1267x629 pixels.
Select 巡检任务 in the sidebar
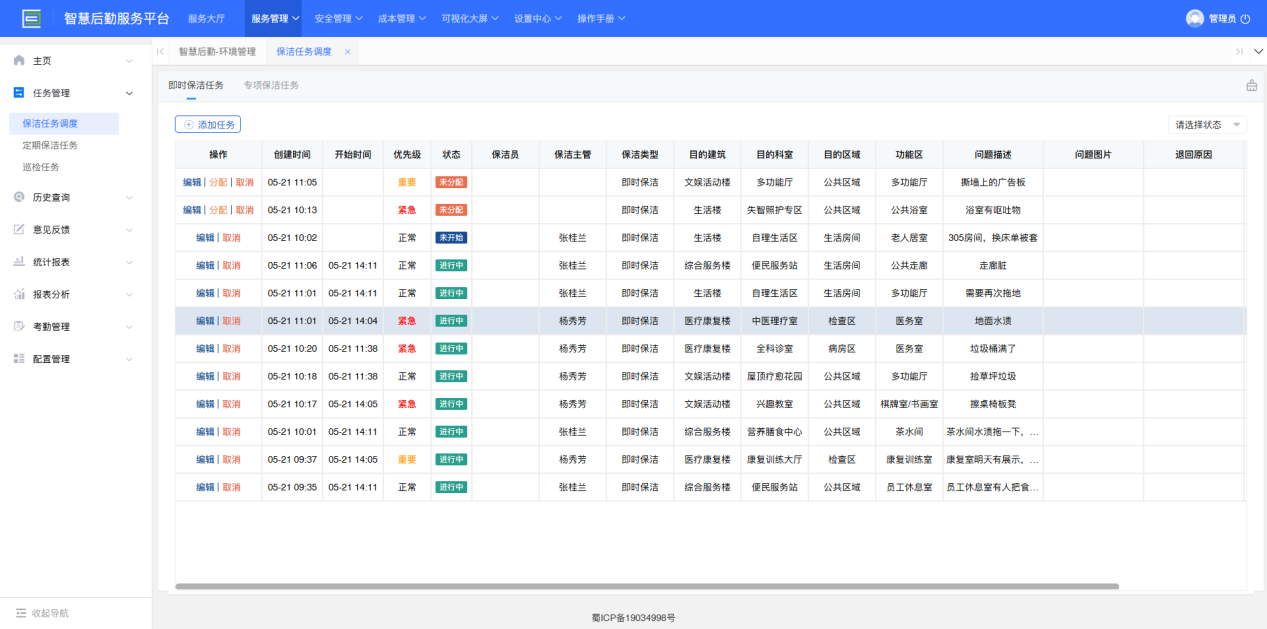pyautogui.click(x=41, y=167)
